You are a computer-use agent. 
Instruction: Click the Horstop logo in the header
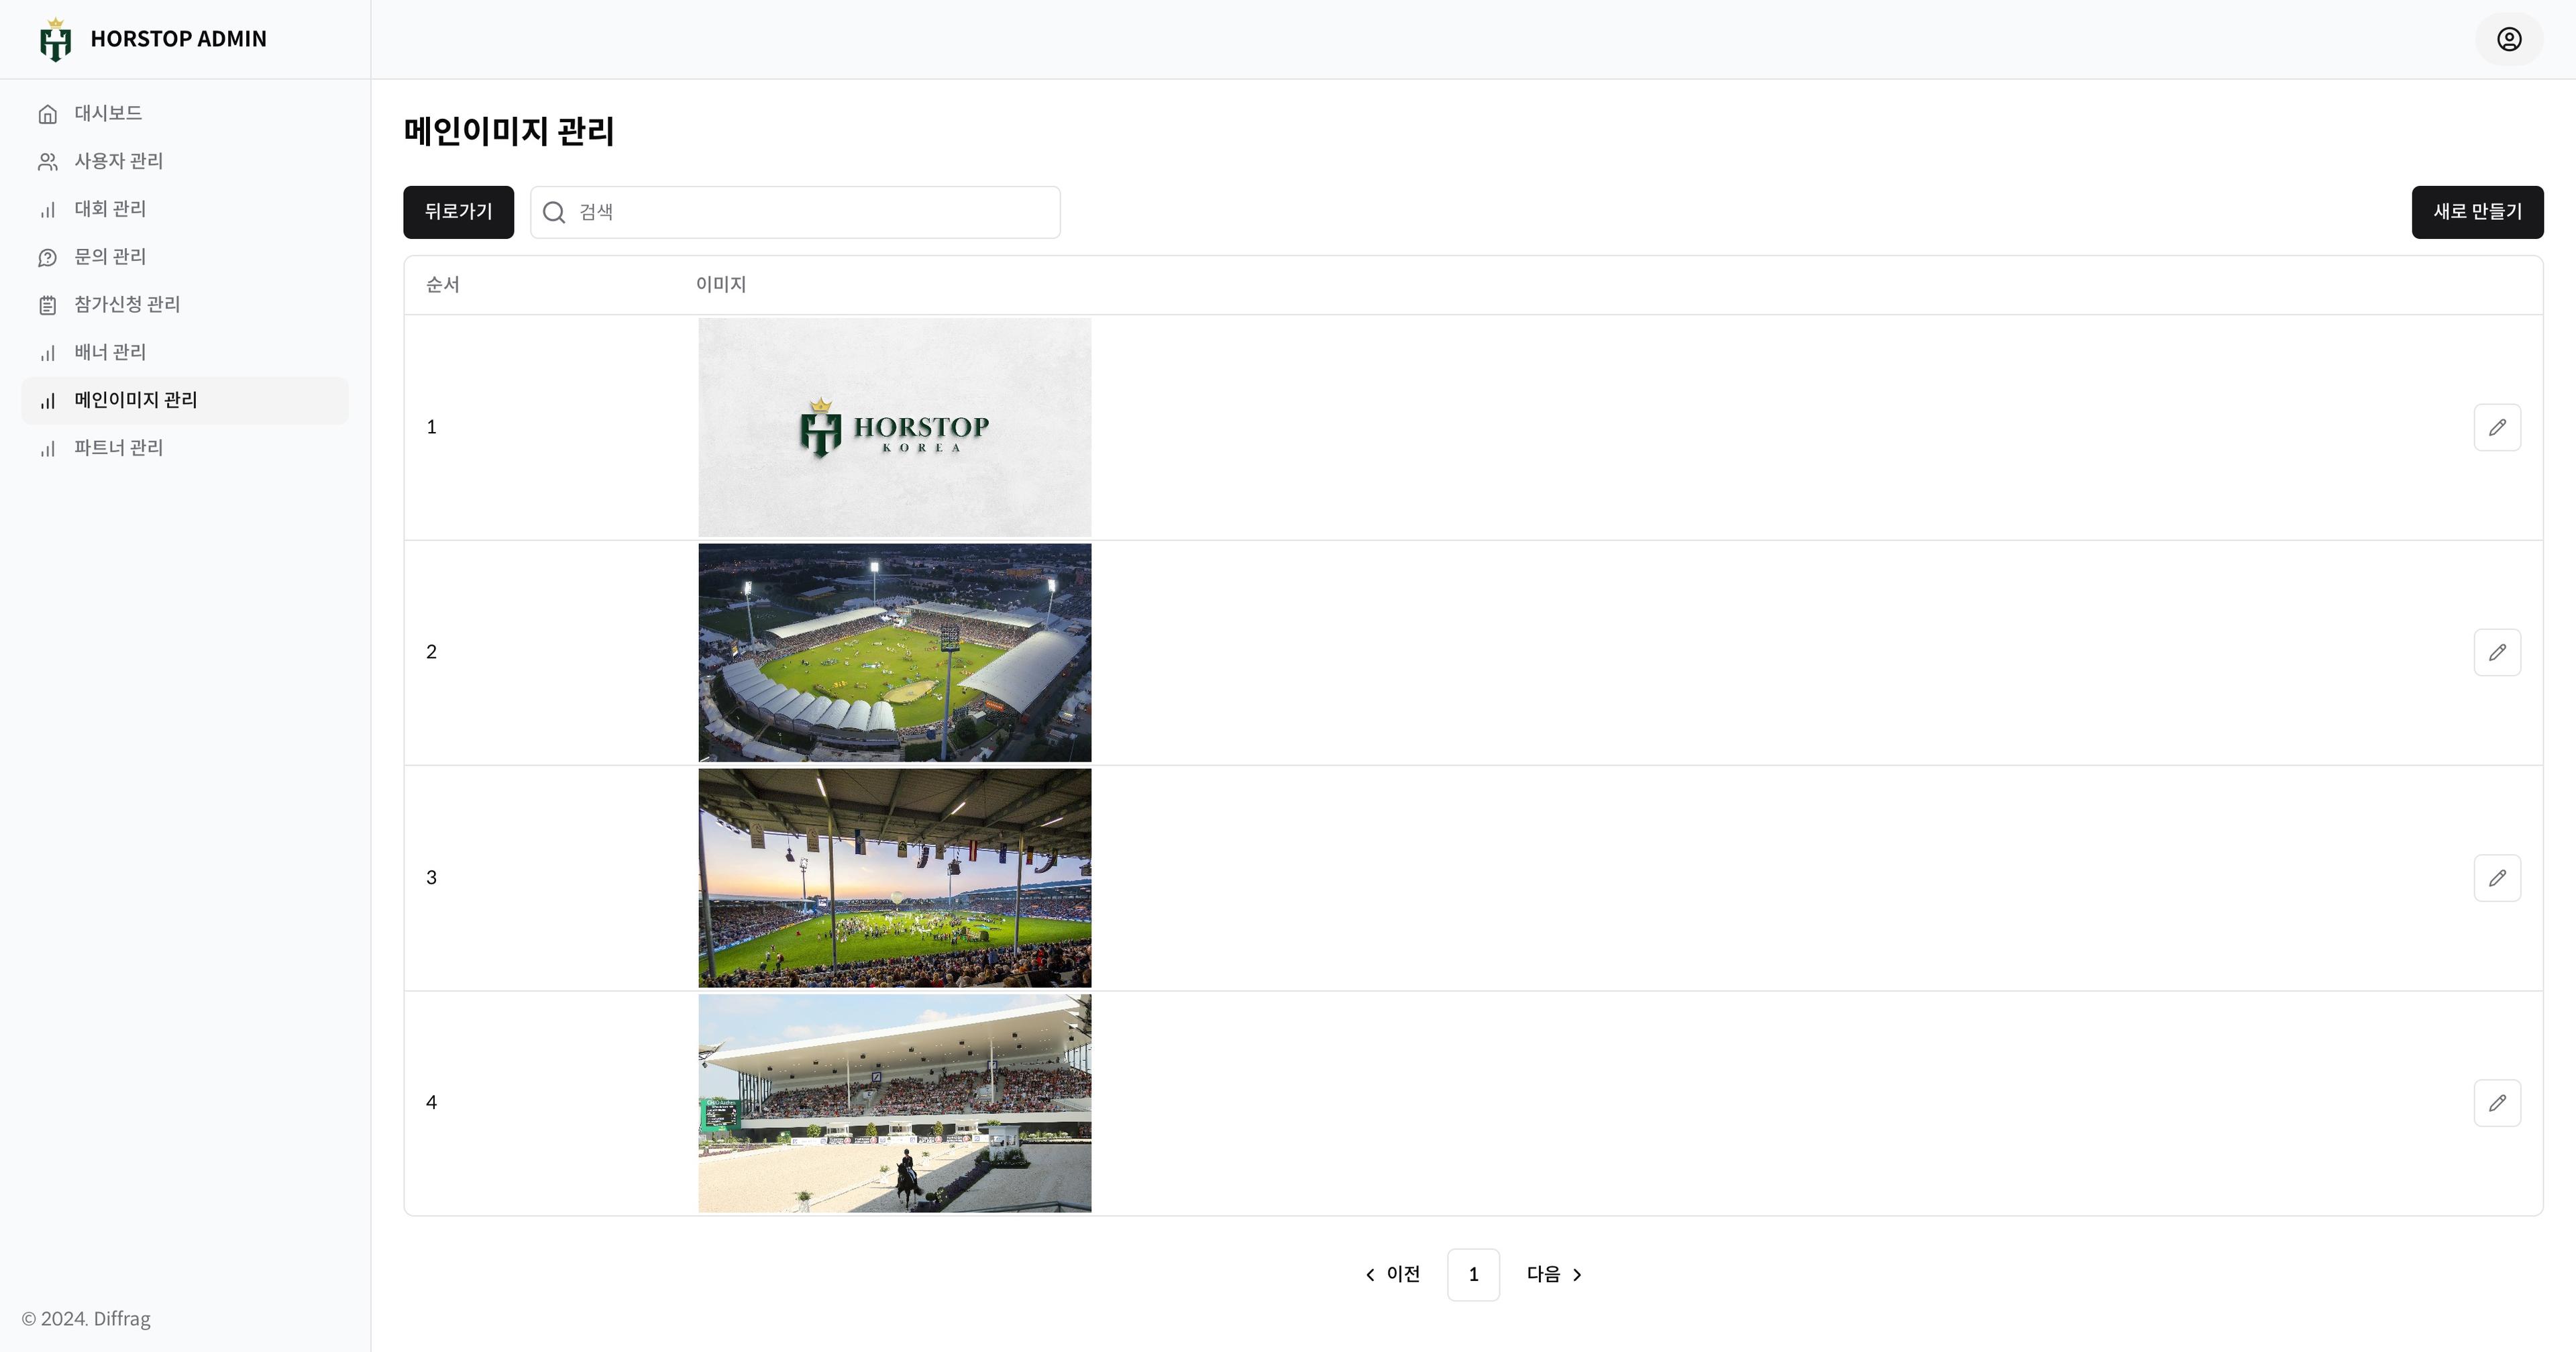[x=56, y=40]
